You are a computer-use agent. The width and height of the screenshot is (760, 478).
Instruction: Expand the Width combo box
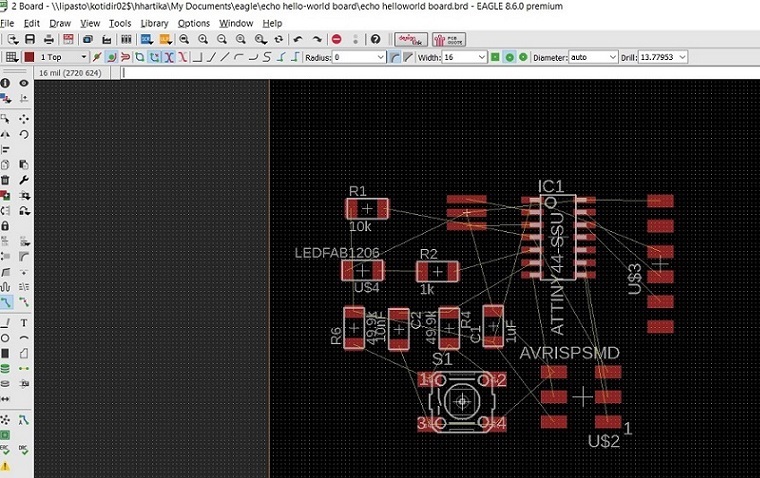point(481,57)
